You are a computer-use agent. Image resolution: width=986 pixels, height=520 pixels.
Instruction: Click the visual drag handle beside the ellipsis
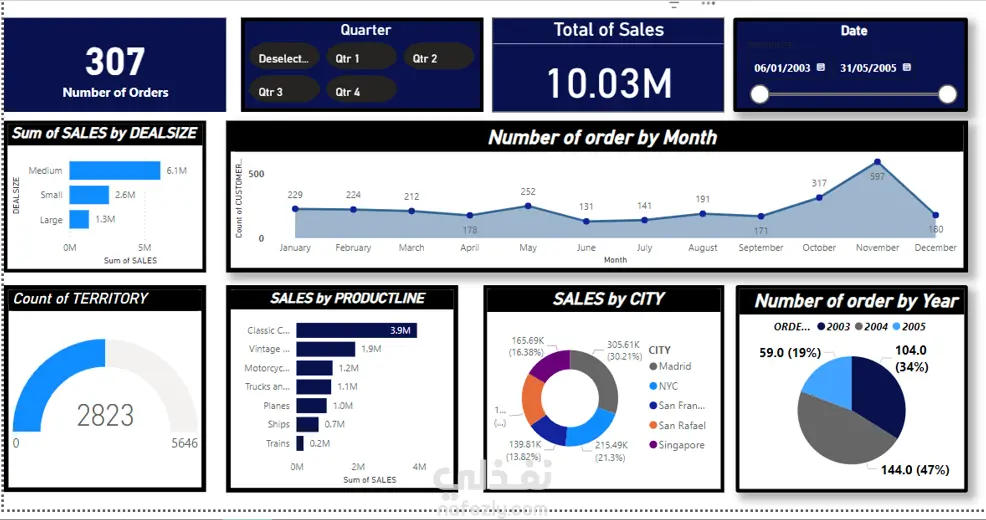coord(674,4)
